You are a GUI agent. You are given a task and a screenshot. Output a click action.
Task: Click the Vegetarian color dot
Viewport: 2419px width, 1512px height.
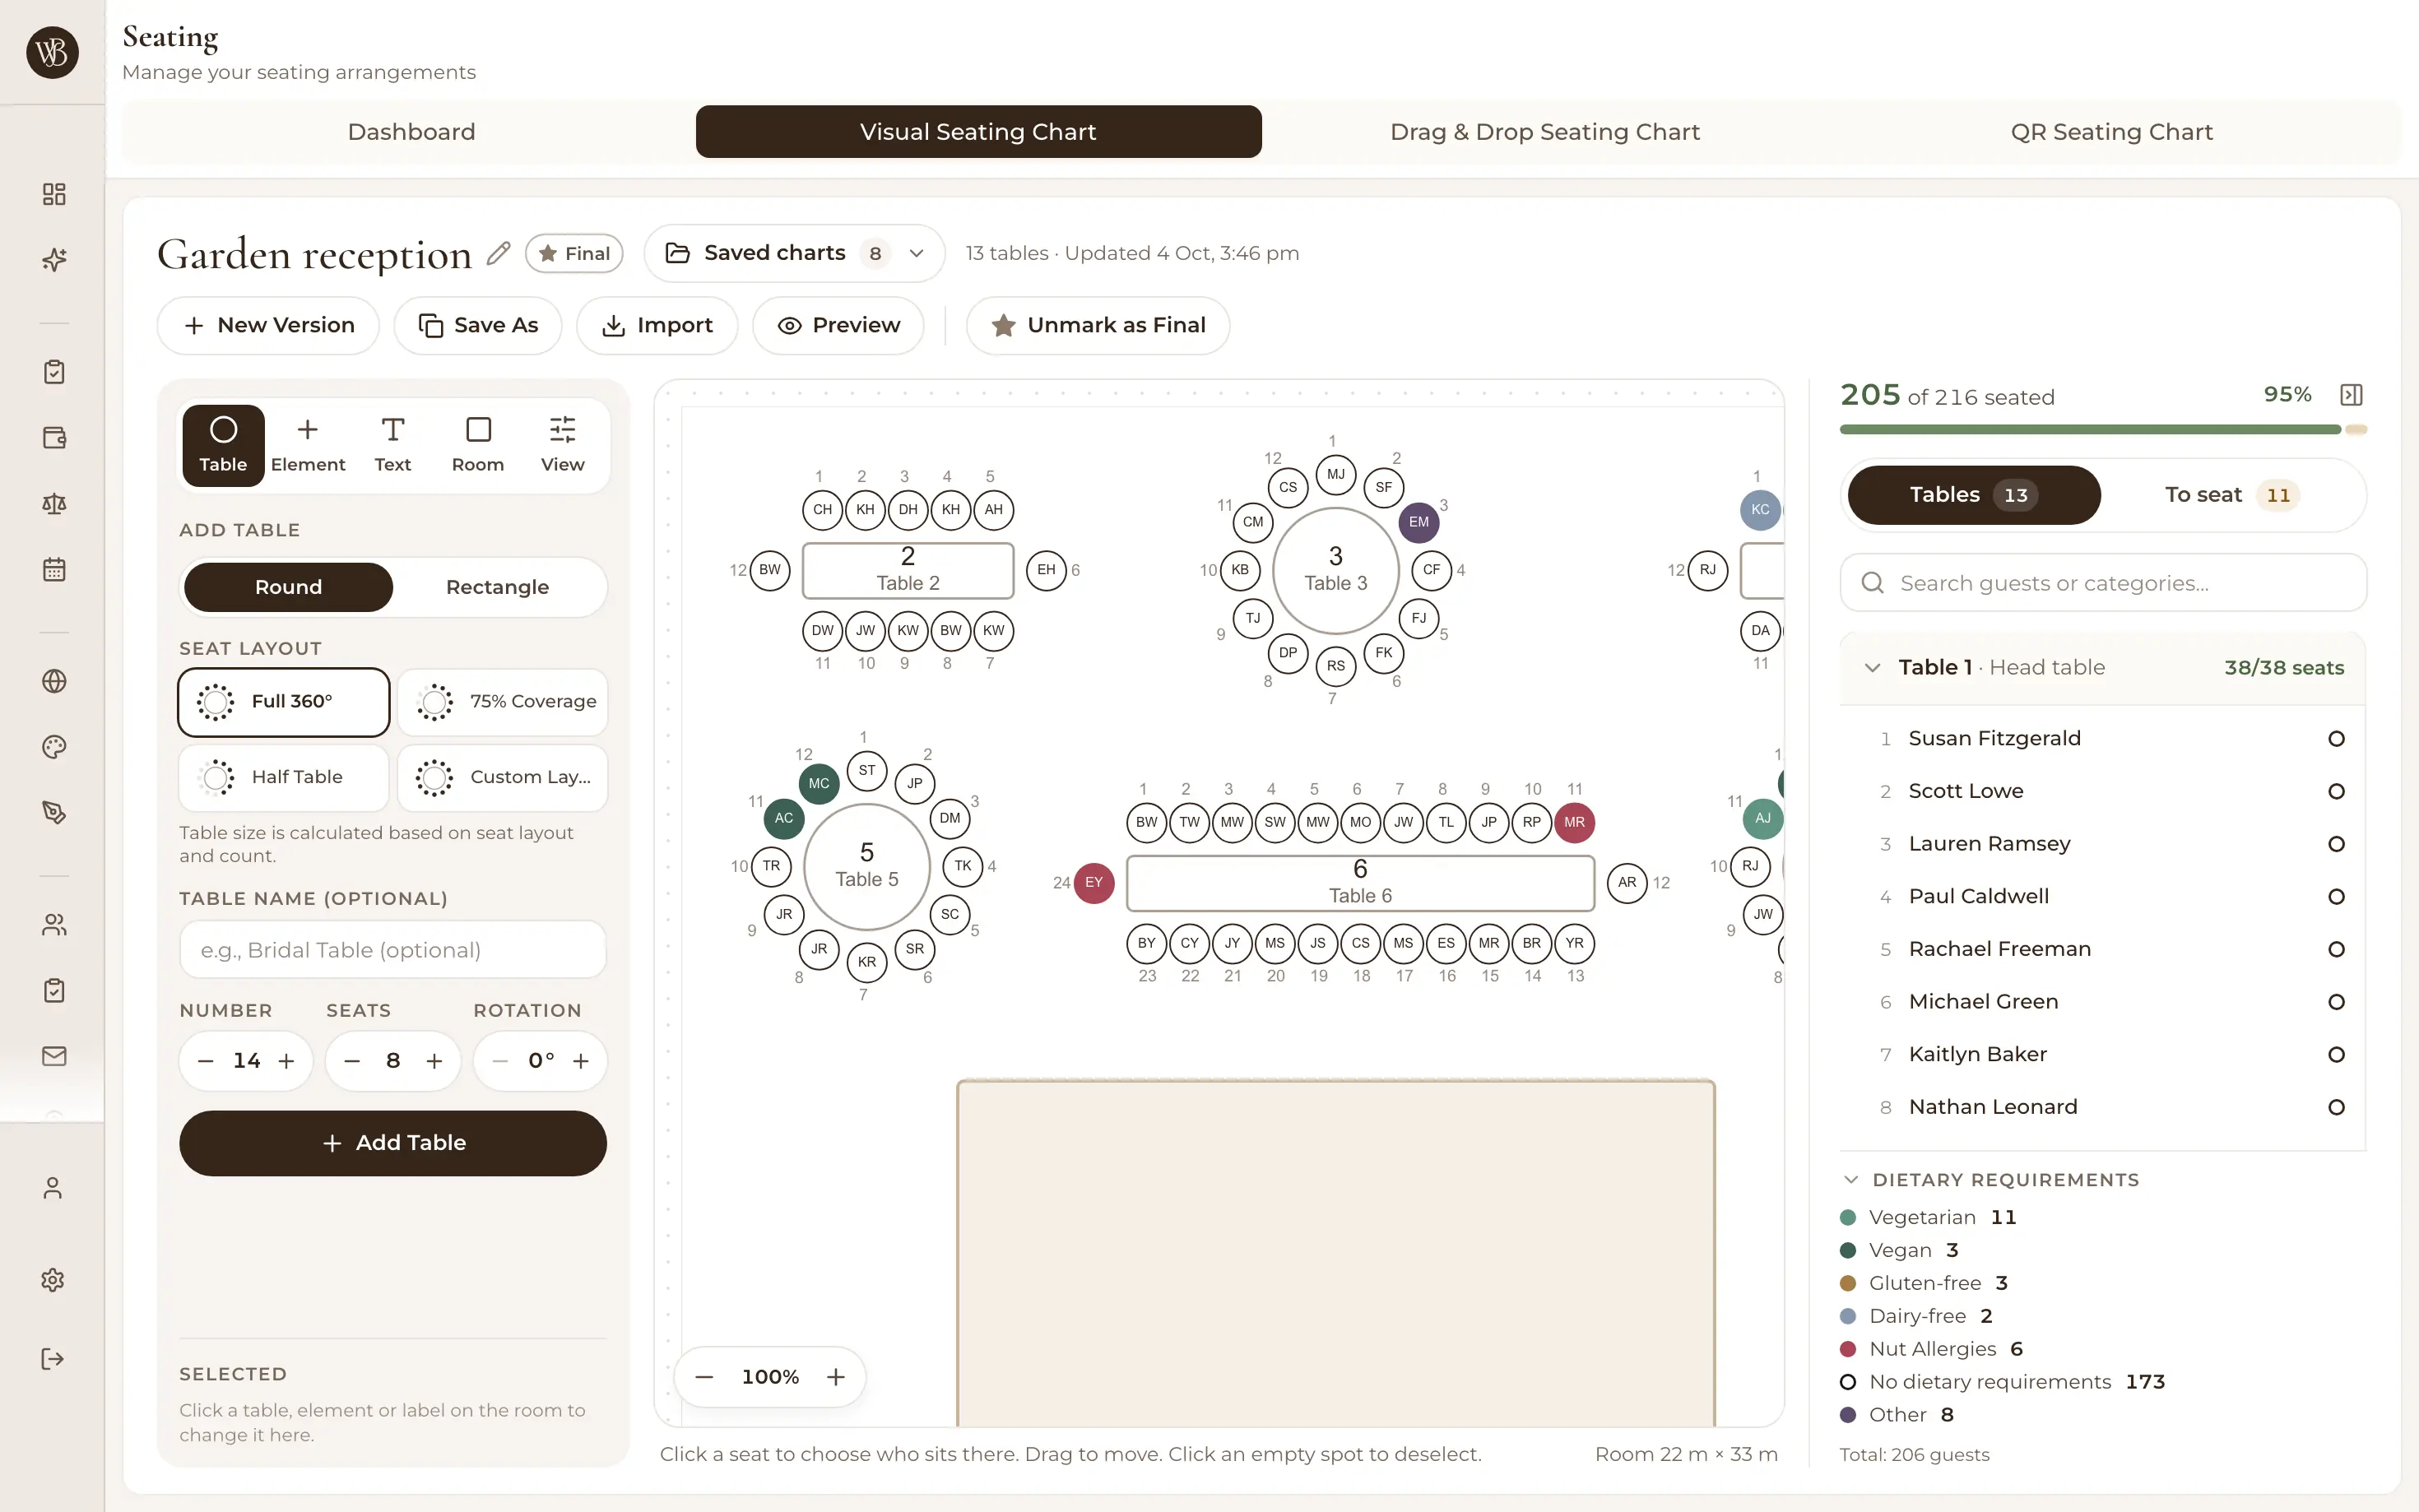[1848, 1218]
